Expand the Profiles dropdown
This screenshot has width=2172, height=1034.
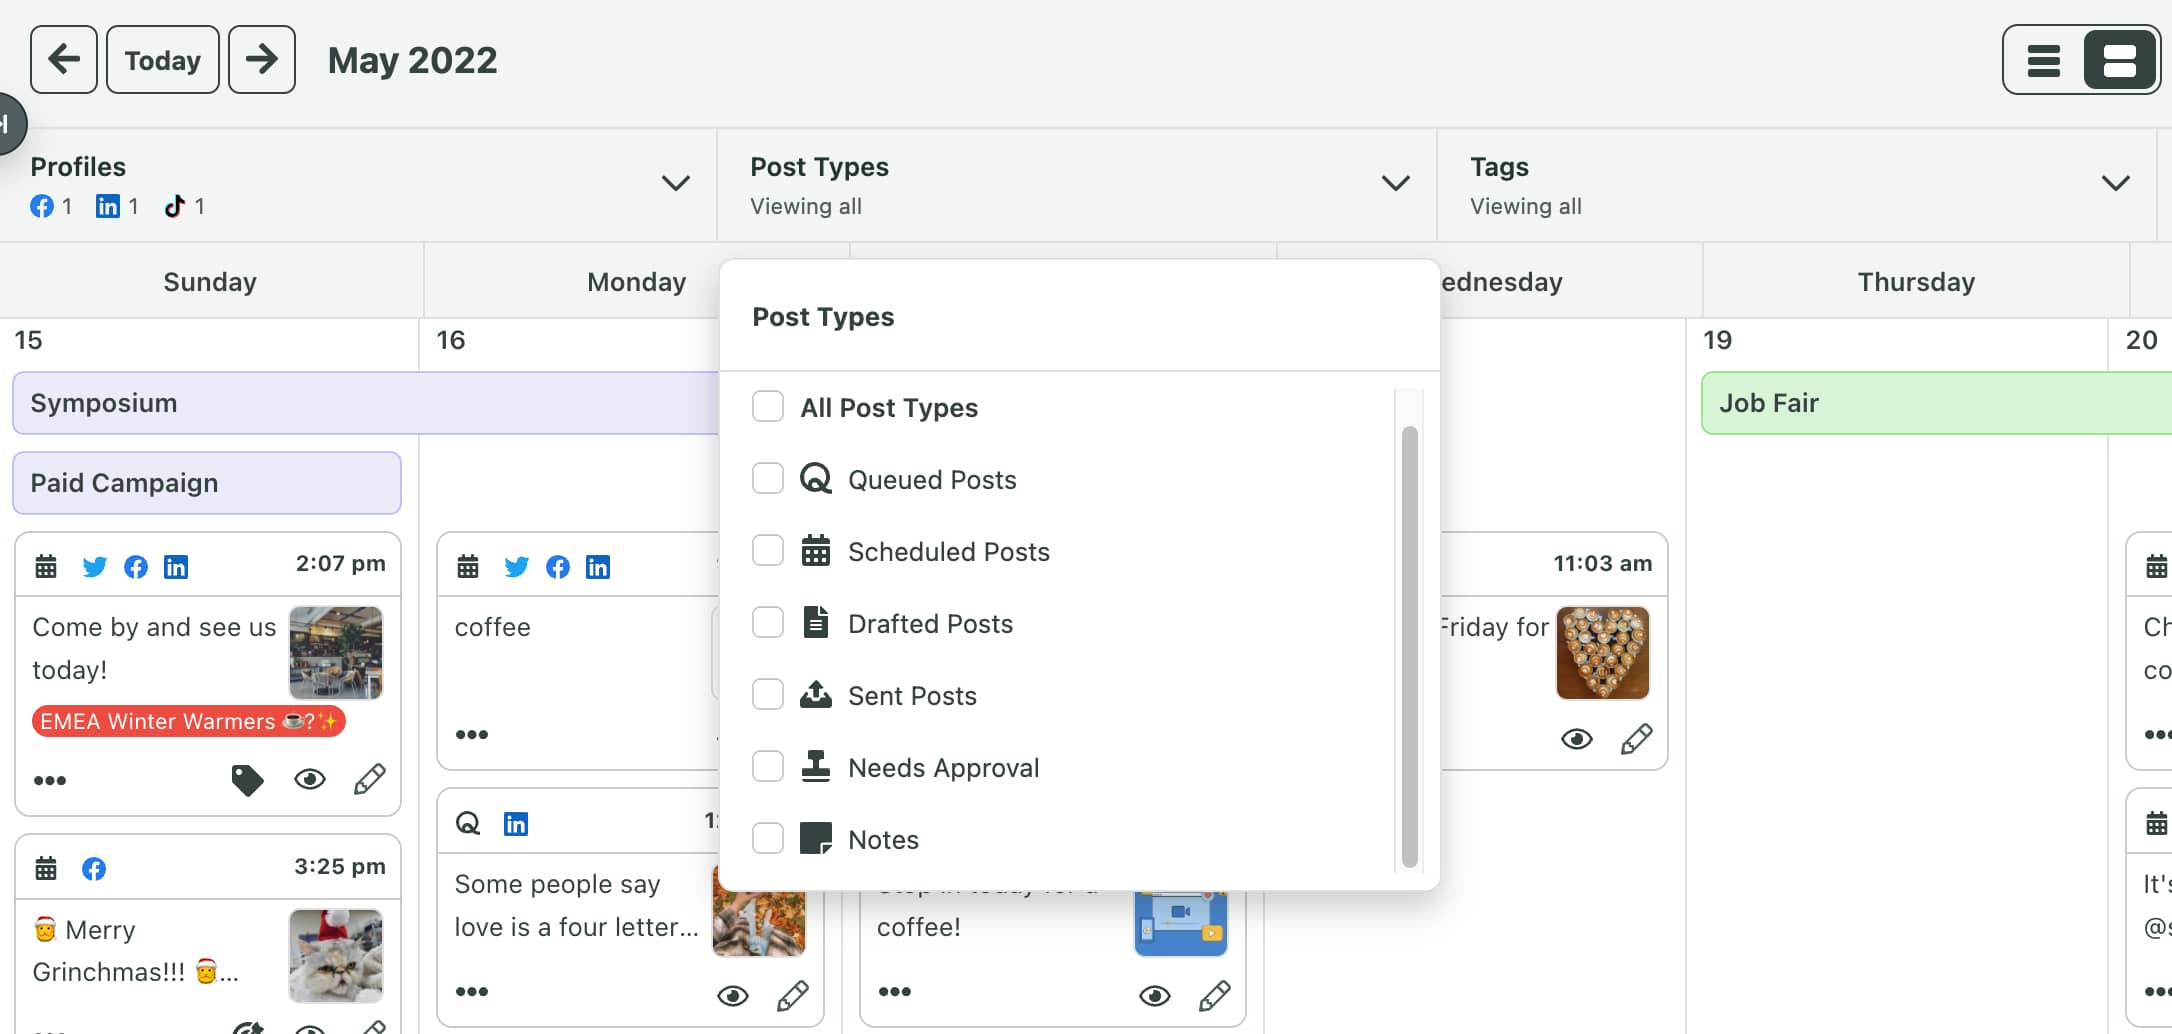[676, 183]
